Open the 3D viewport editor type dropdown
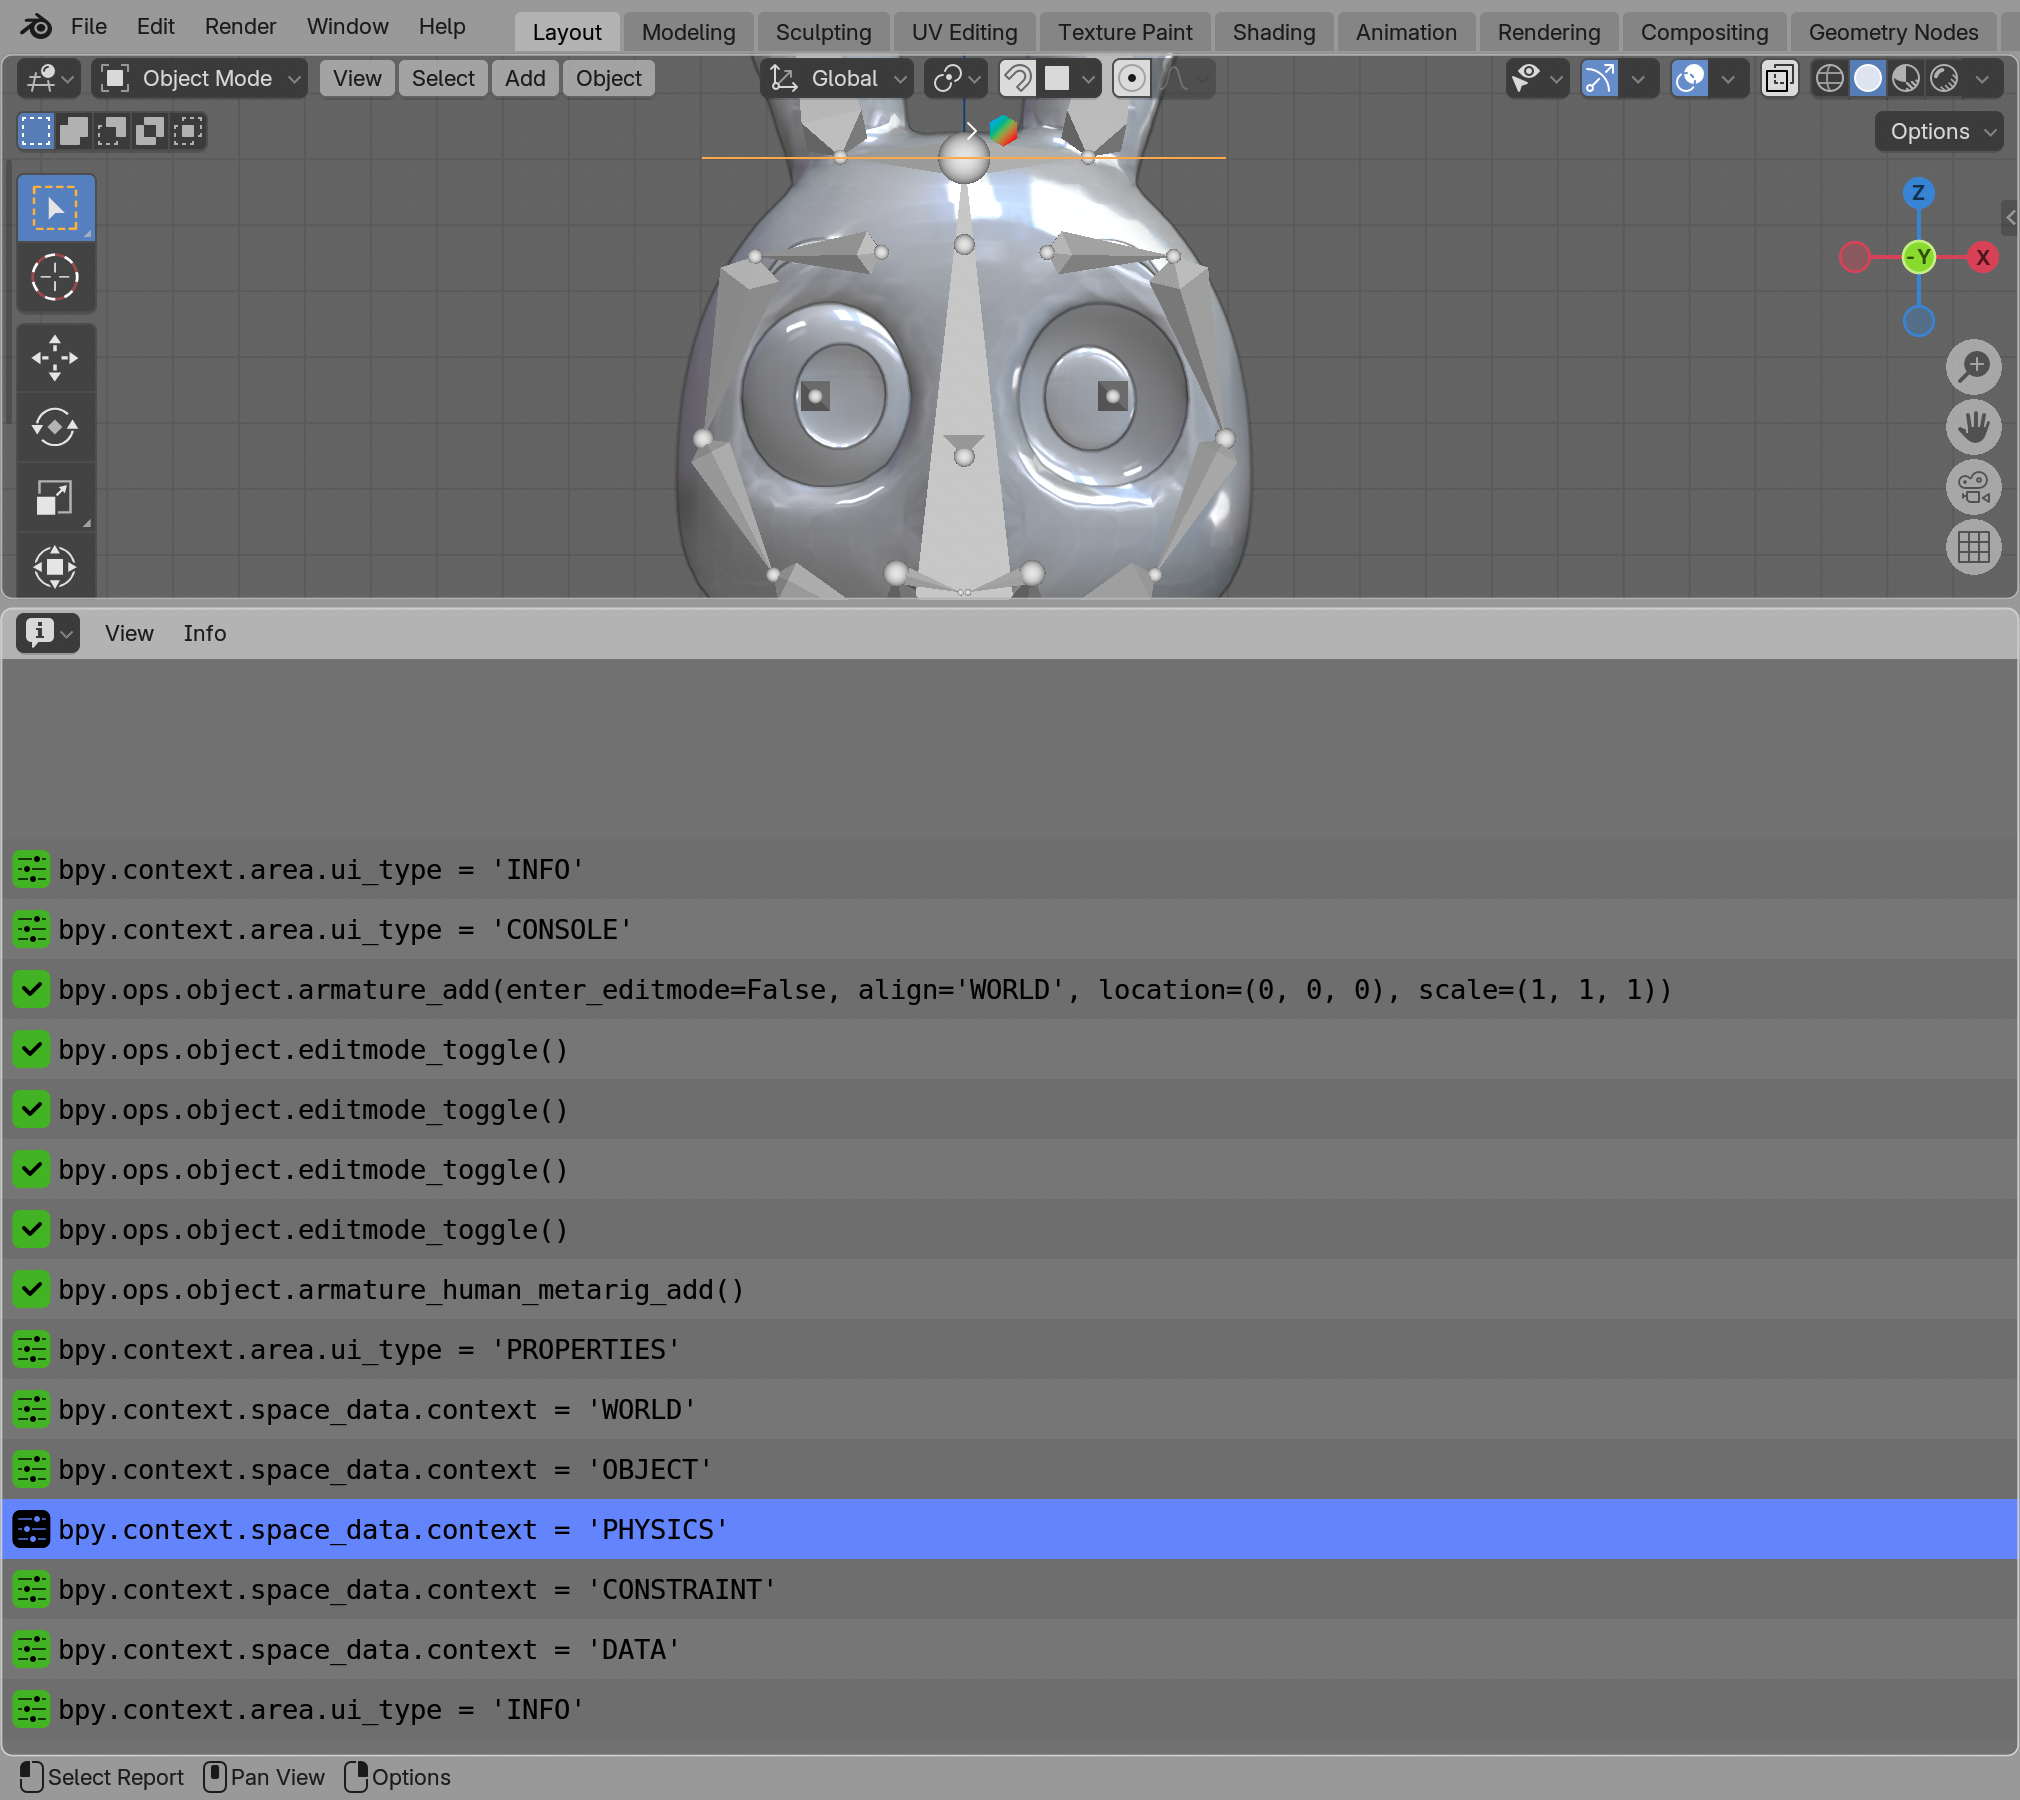Viewport: 2020px width, 1800px height. (x=50, y=78)
